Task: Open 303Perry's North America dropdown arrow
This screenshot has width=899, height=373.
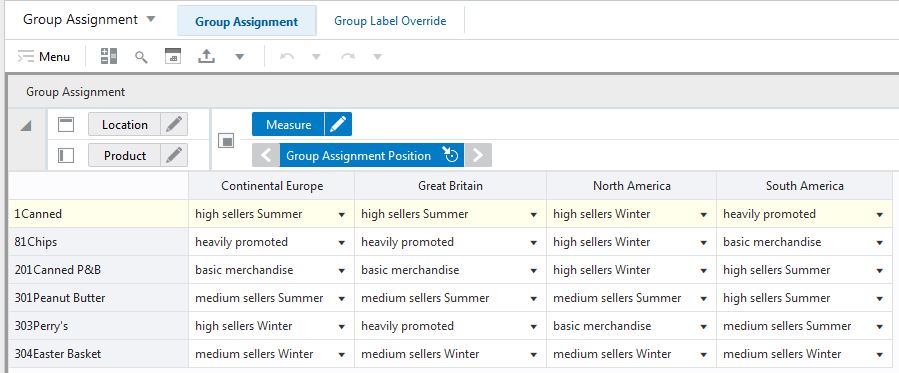Action: 703,327
